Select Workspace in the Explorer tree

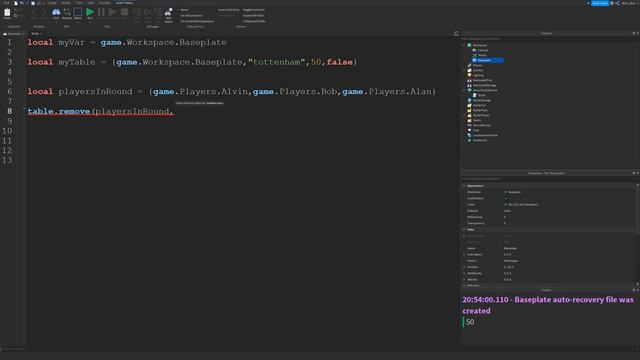(x=480, y=45)
